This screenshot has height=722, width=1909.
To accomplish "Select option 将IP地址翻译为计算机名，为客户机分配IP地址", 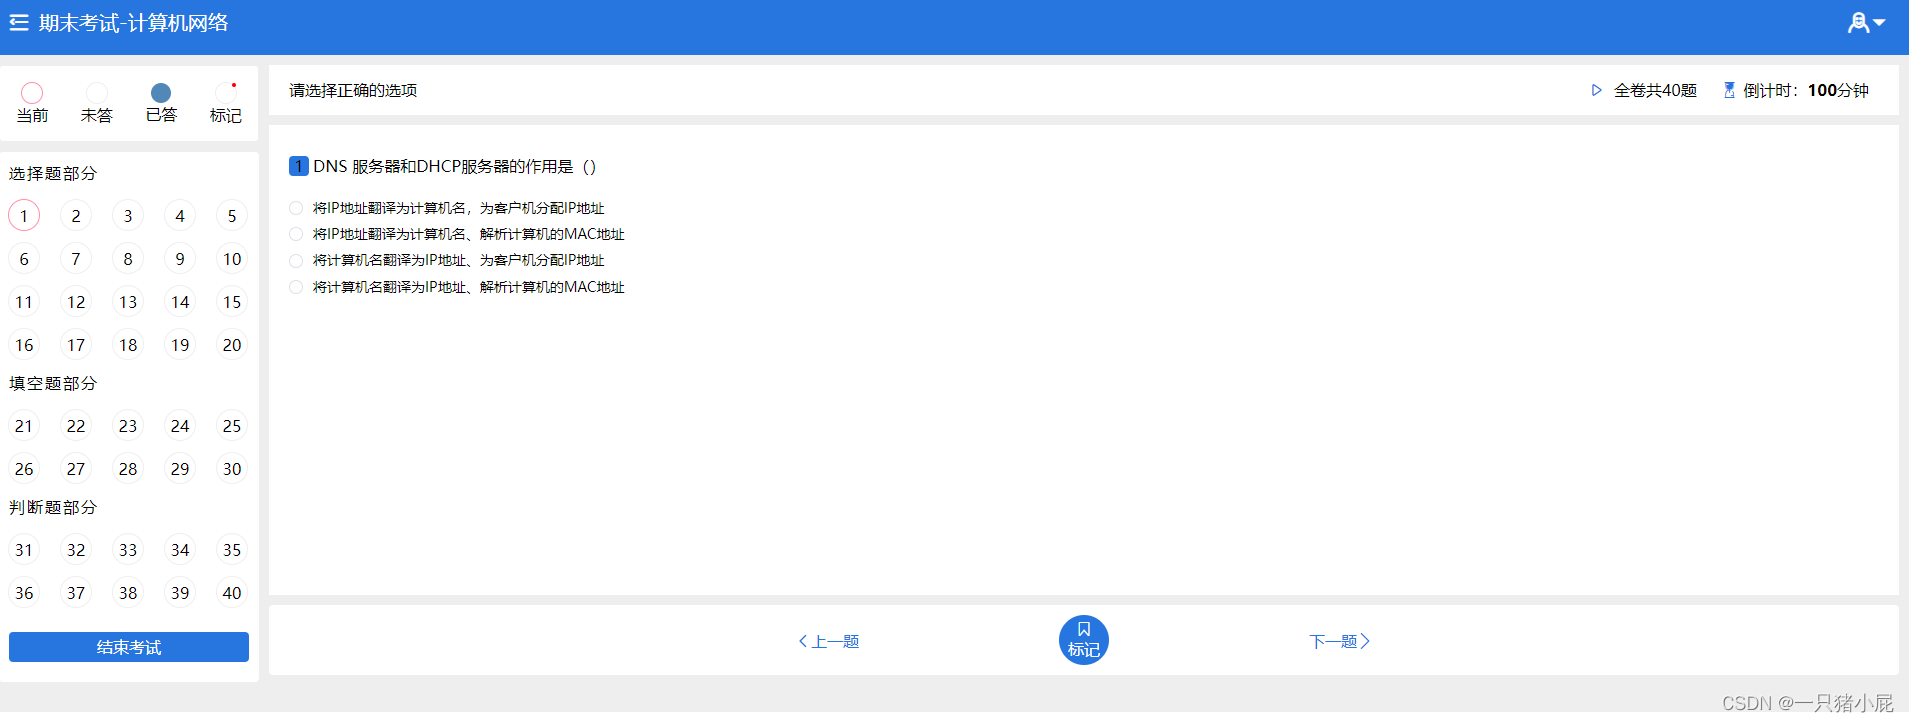I will click(x=448, y=208).
